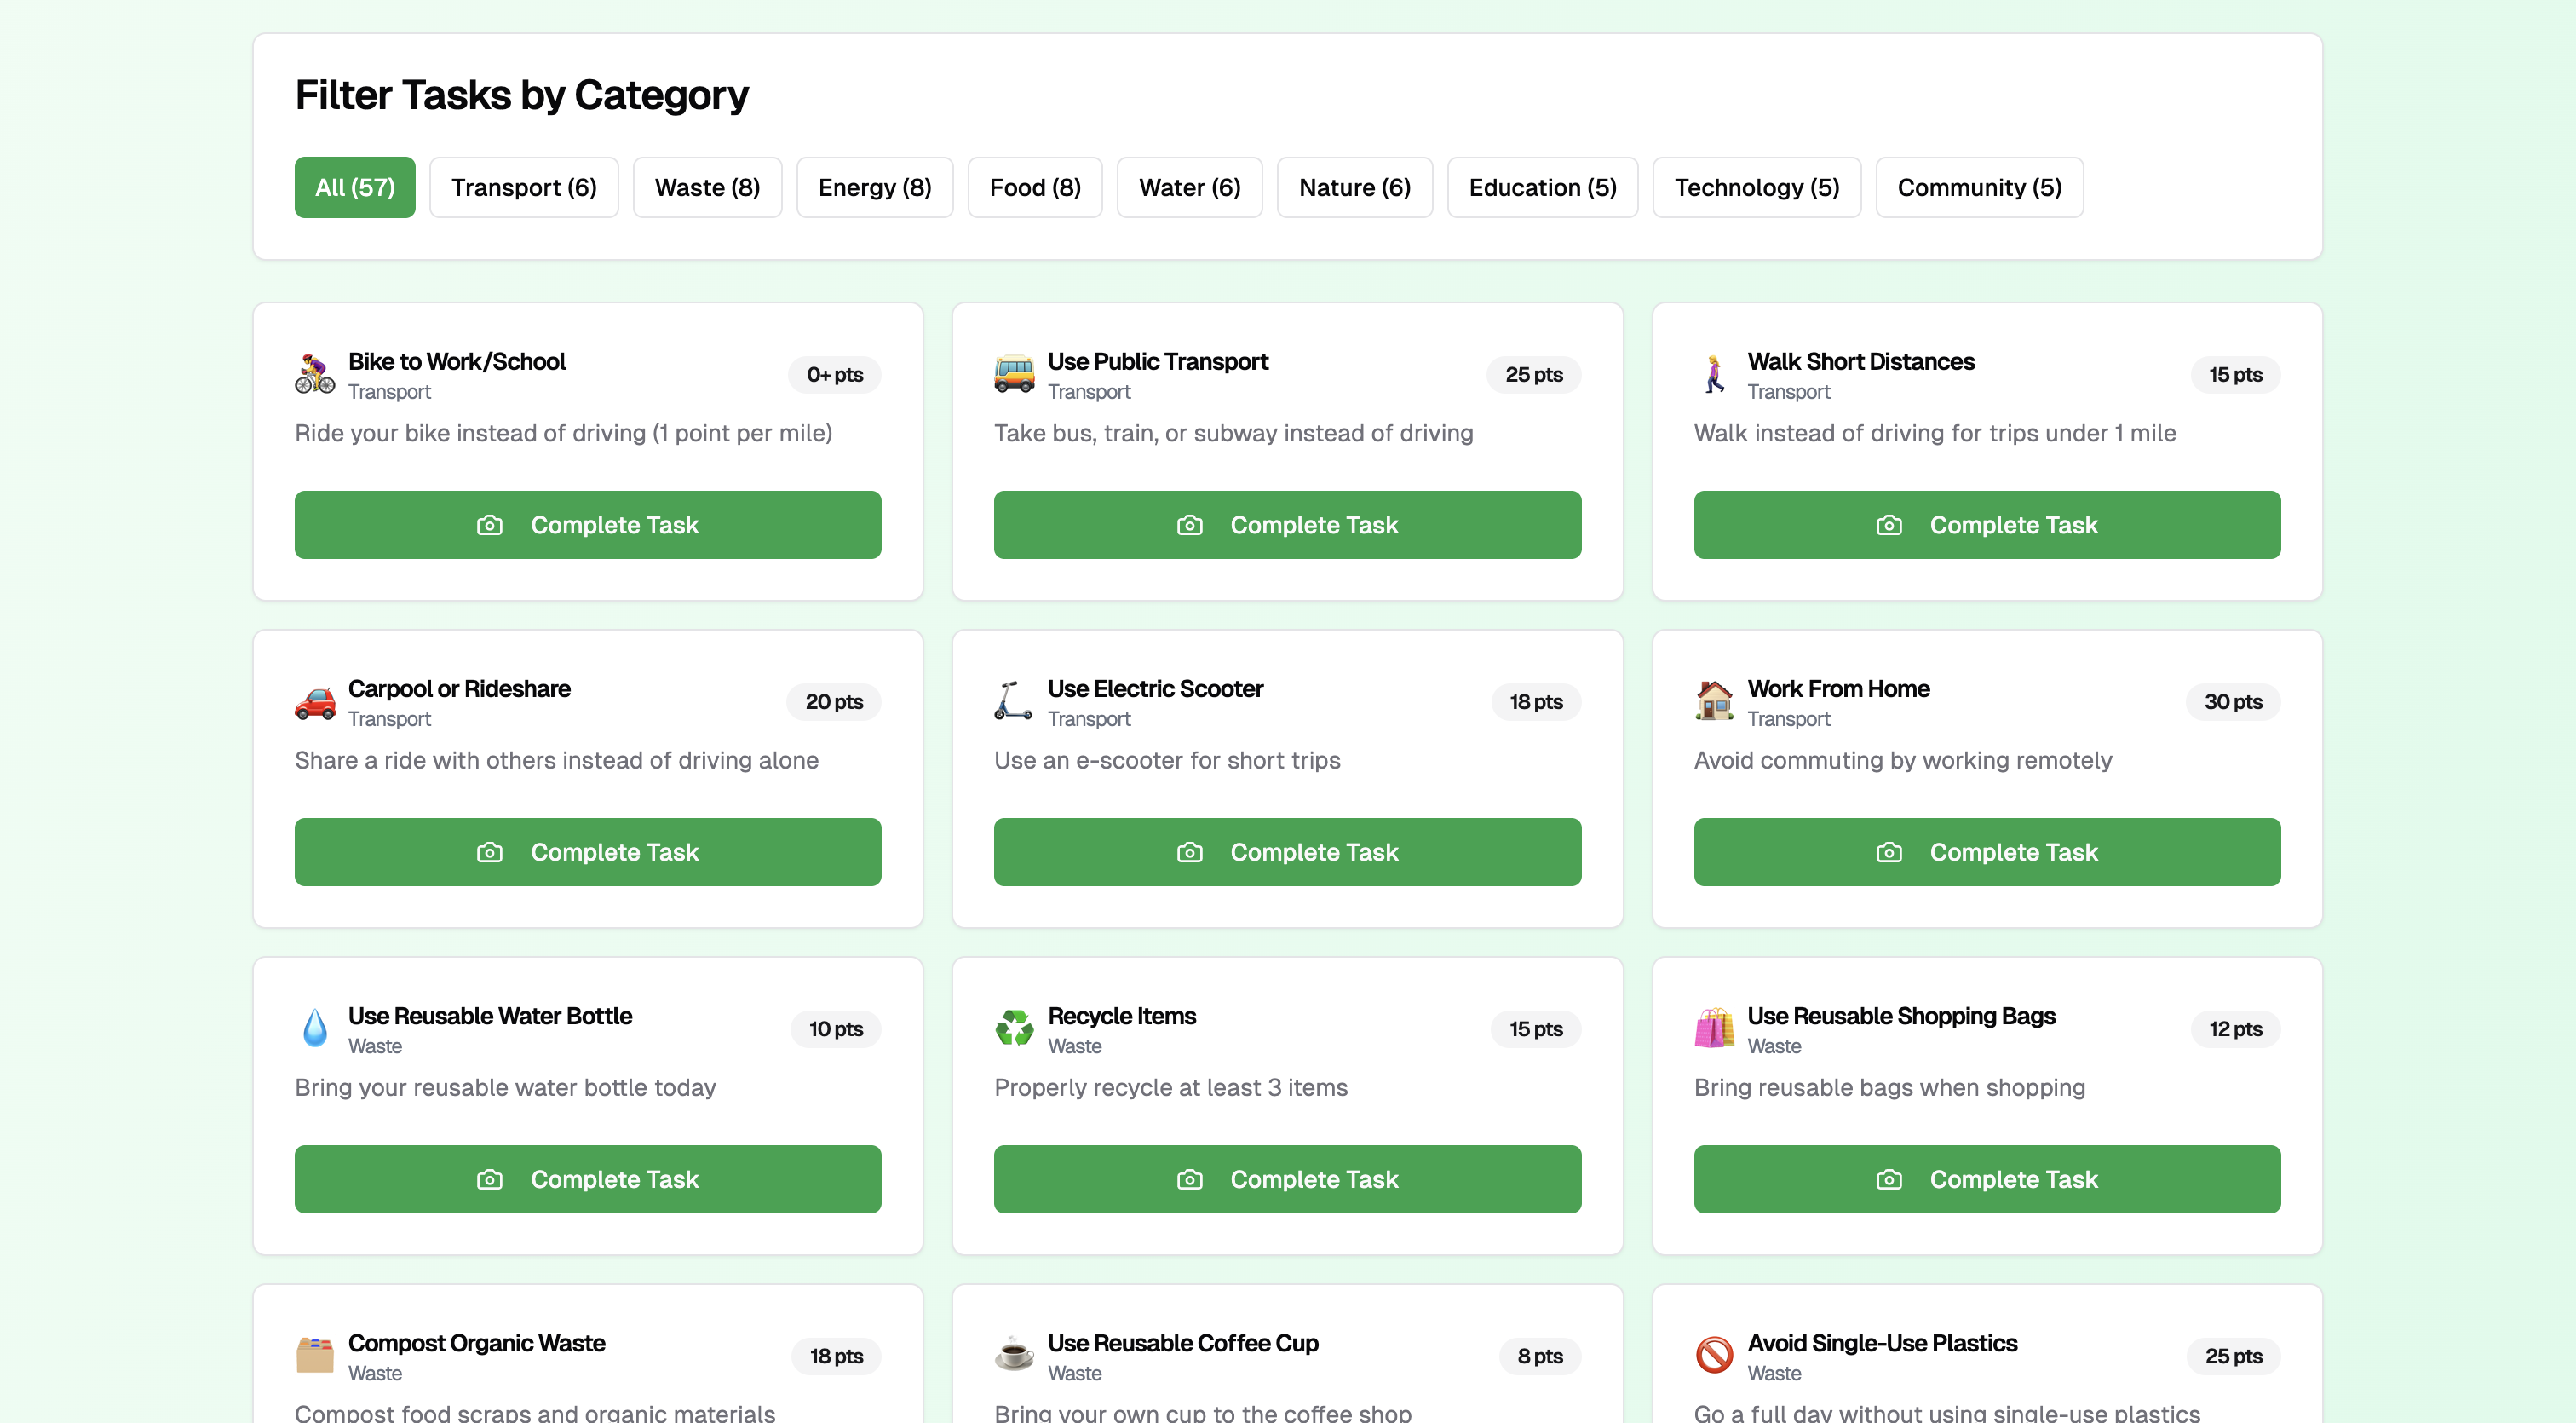
Task: Click the red car Carpool icon
Action: [x=315, y=702]
